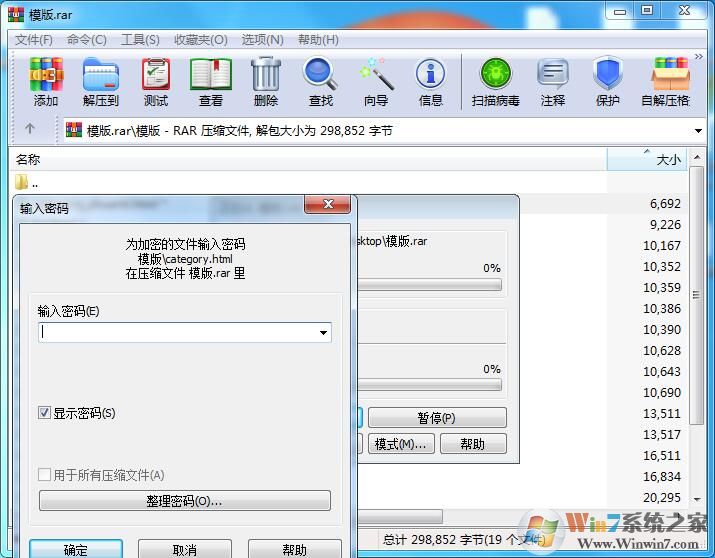
Task: Open the Commands (命令) menu
Action: coord(87,40)
